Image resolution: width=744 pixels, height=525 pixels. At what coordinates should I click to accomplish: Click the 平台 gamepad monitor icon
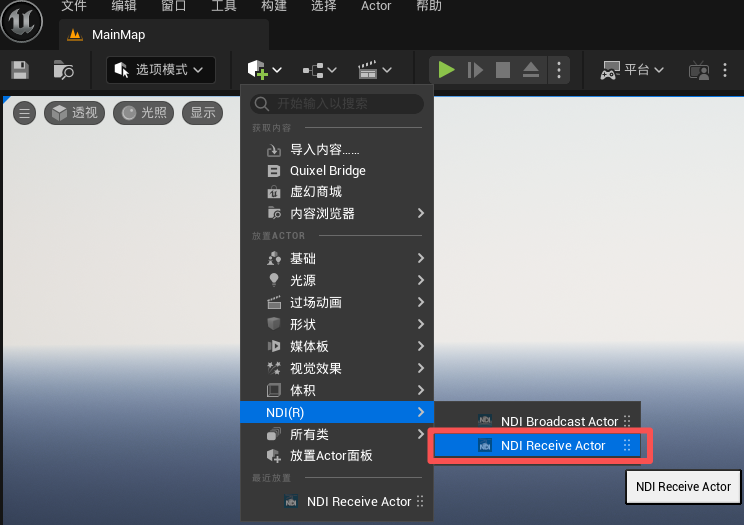610,70
